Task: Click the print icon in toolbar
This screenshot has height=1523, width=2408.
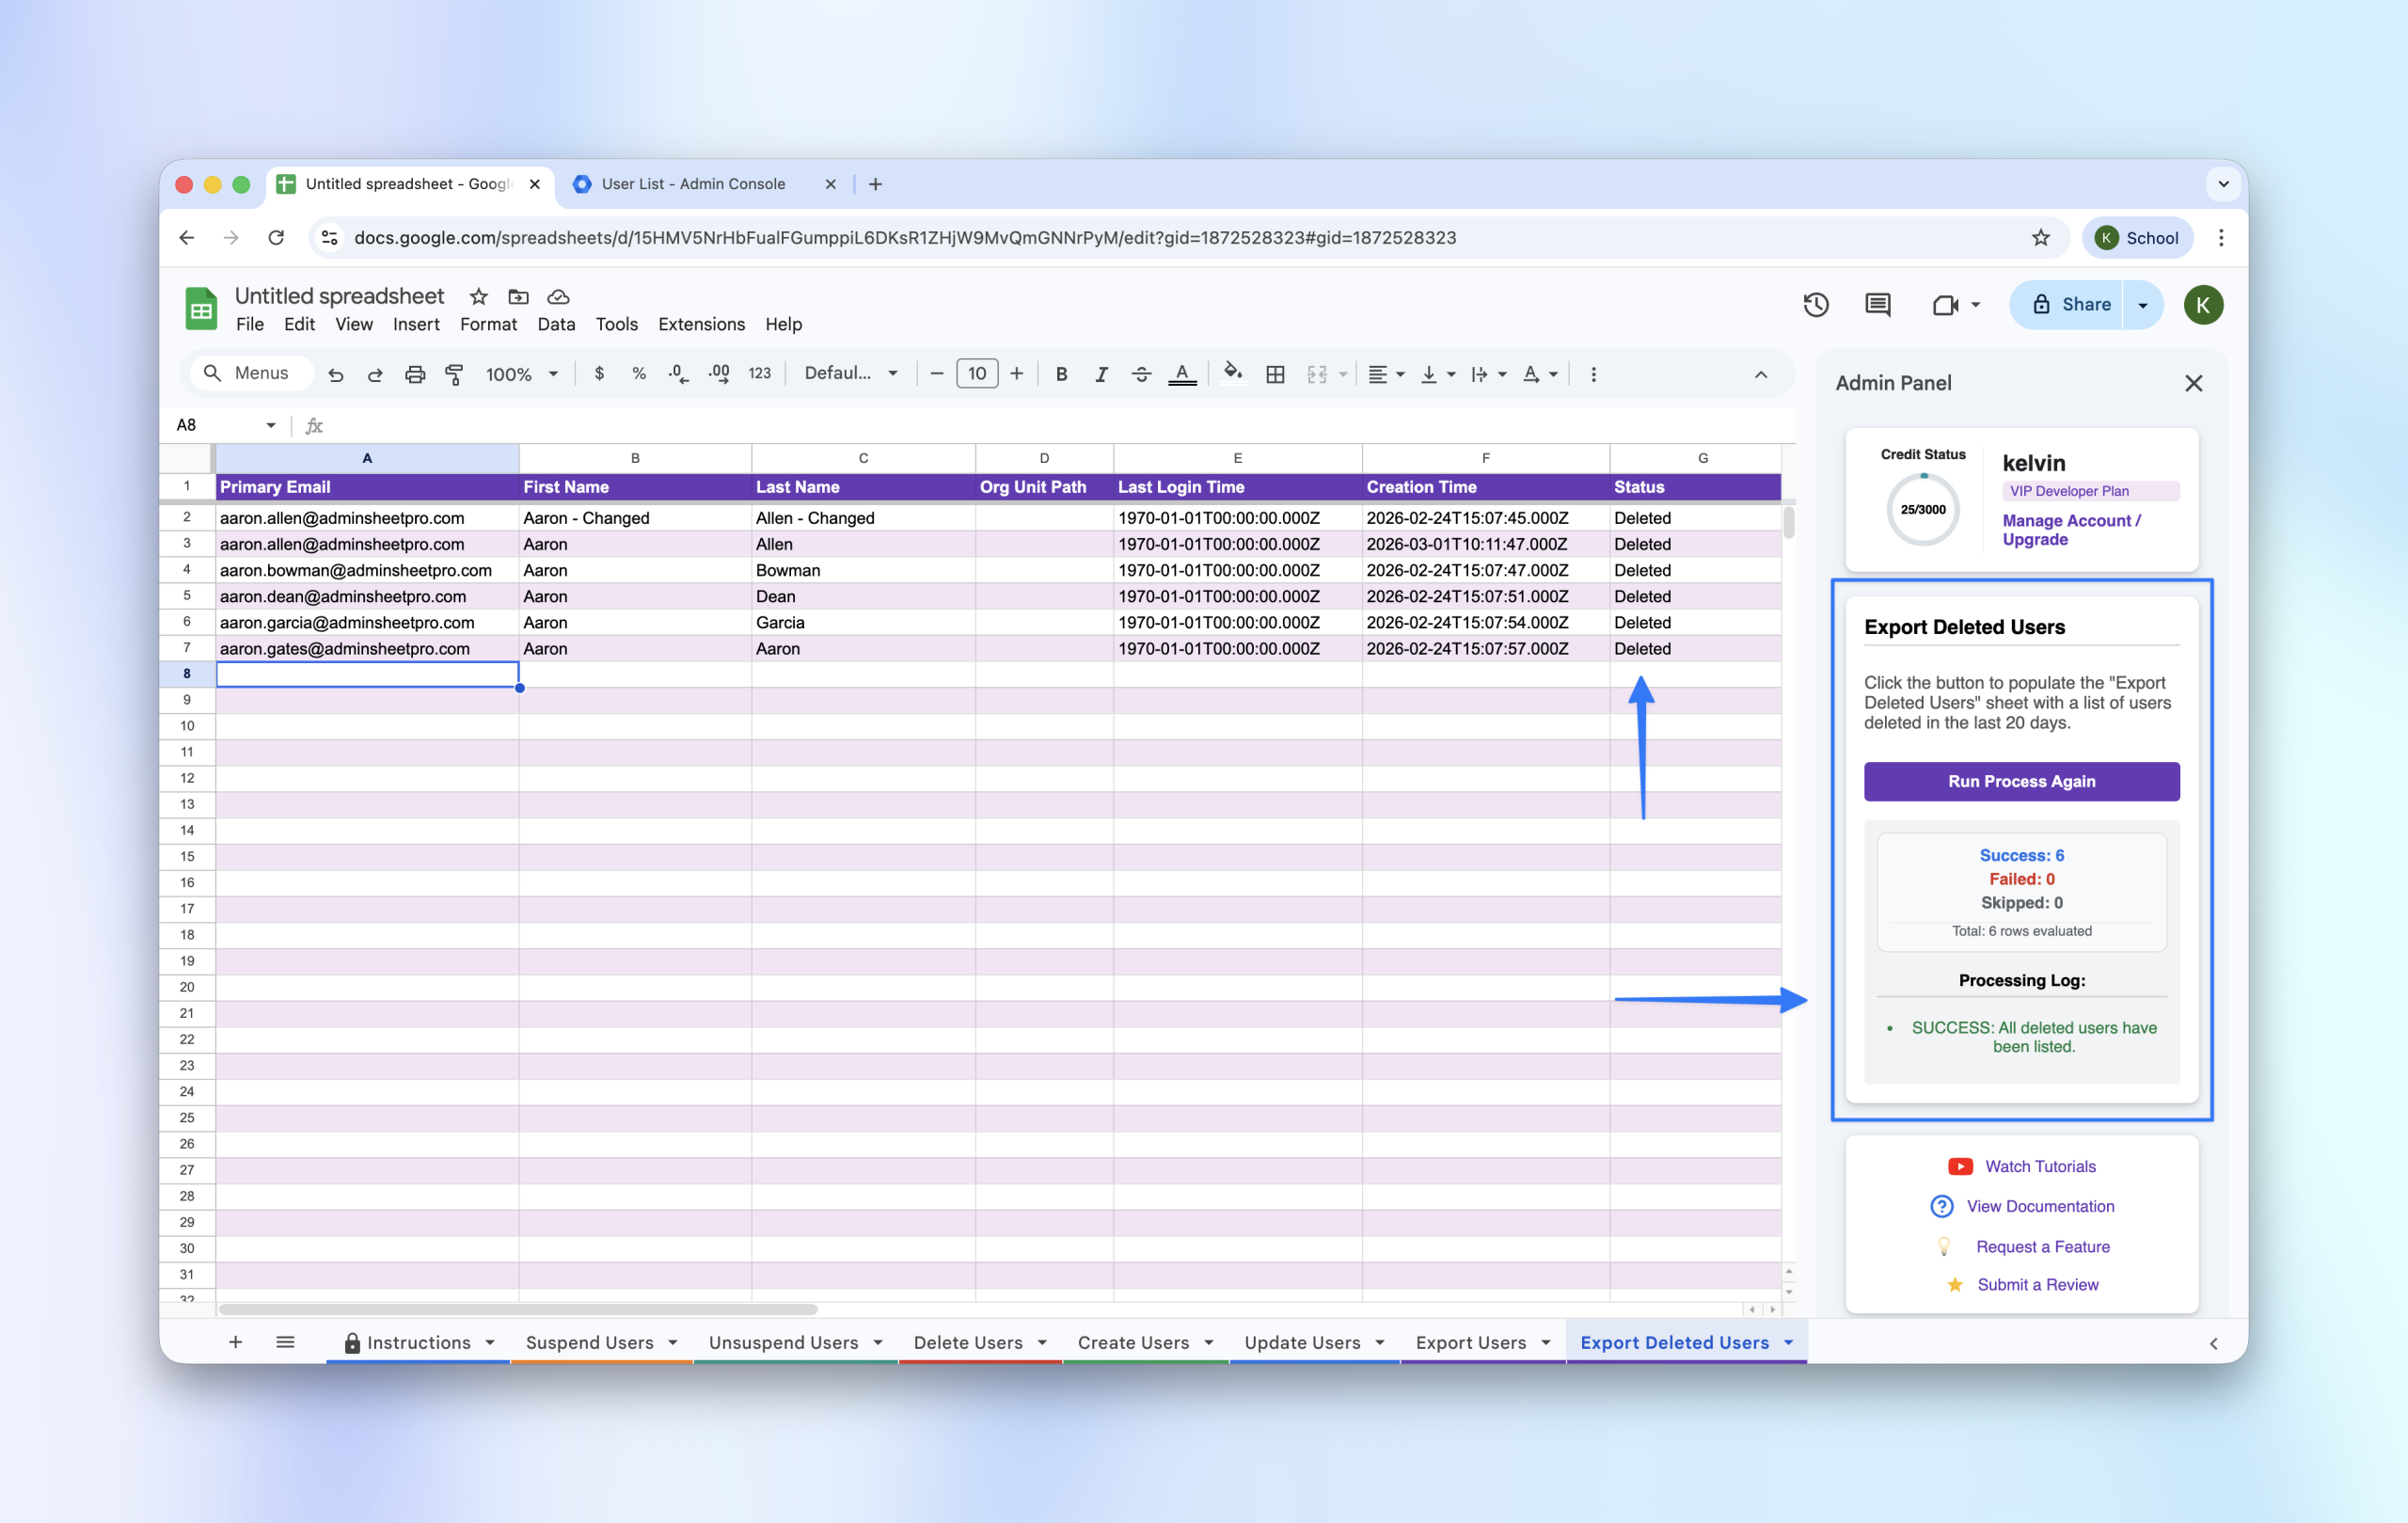Action: [415, 374]
